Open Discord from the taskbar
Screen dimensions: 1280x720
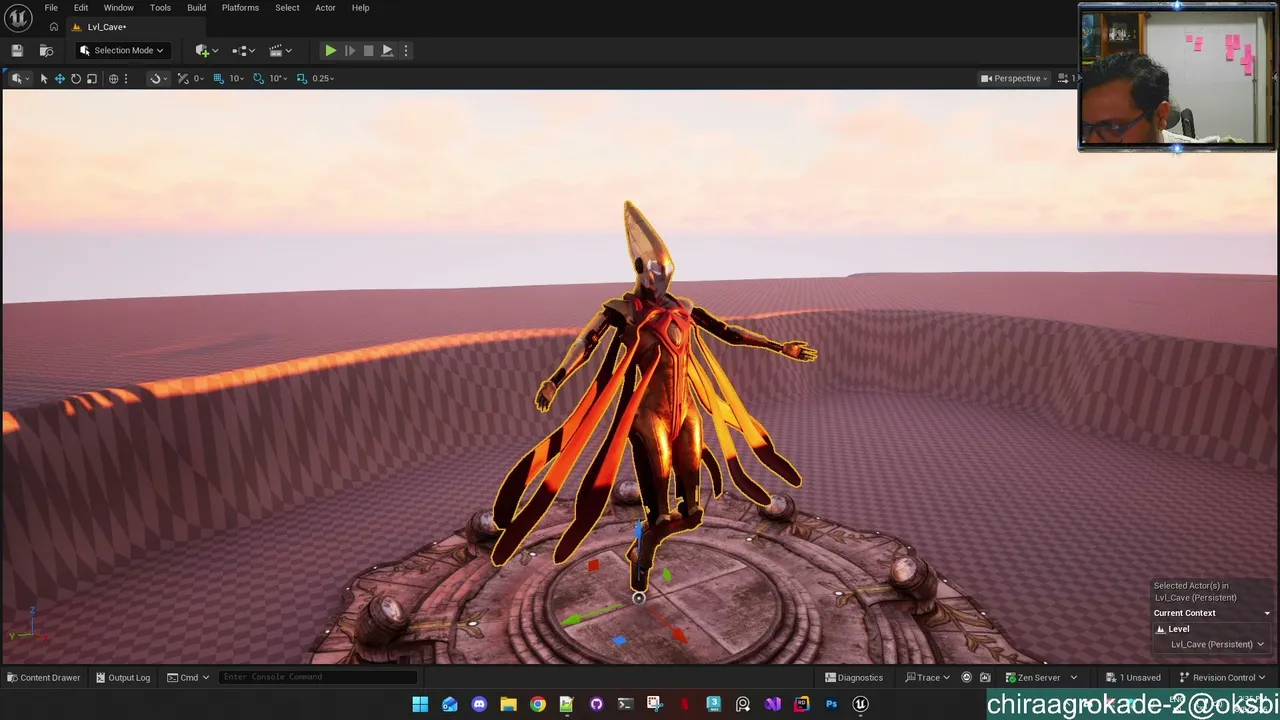pos(479,704)
